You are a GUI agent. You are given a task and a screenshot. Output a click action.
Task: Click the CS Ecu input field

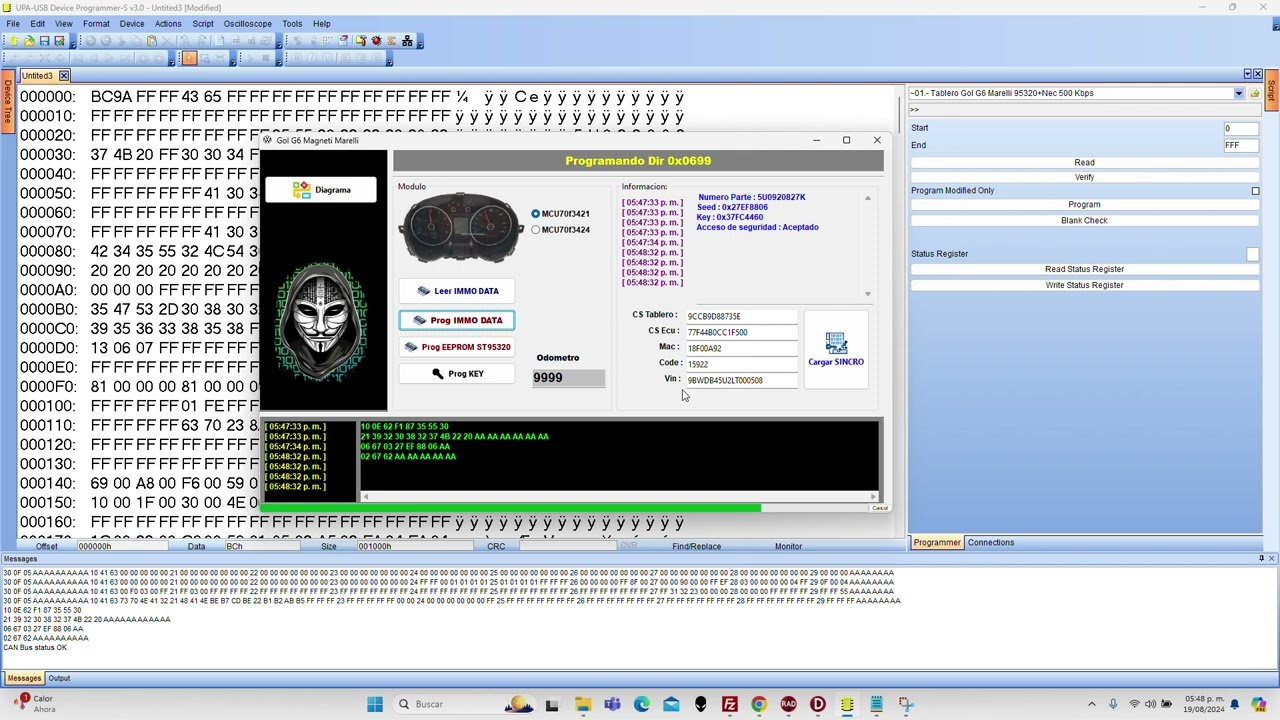pos(741,332)
